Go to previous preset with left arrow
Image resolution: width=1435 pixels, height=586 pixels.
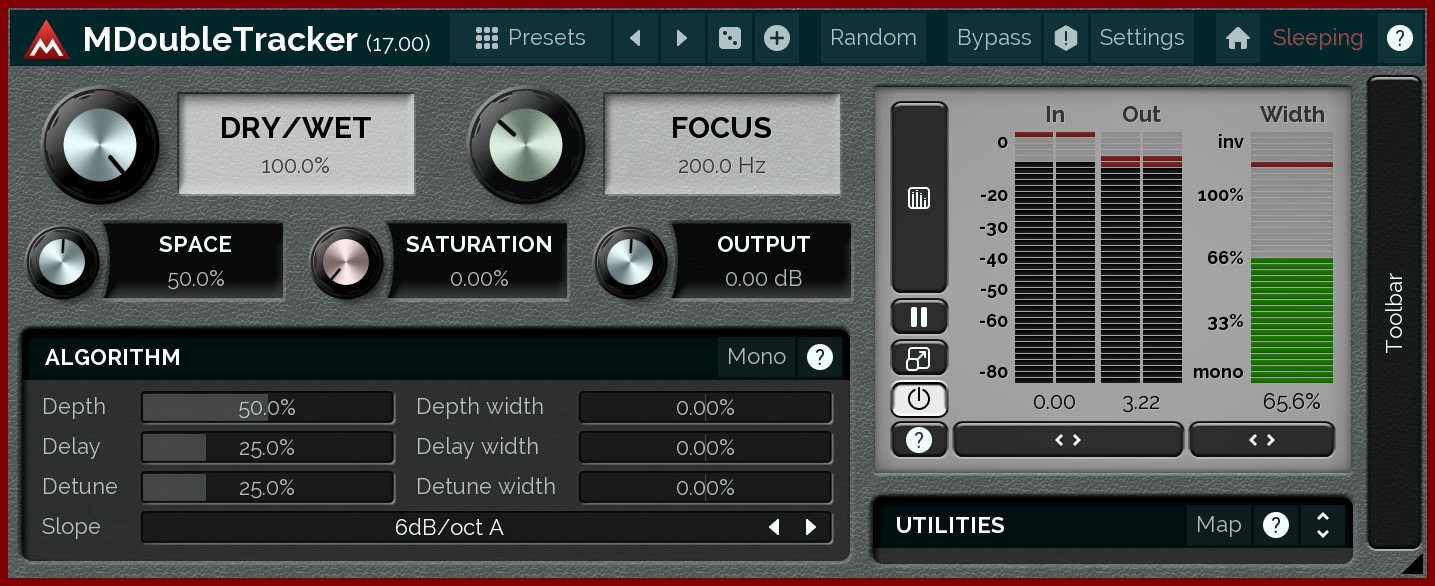[x=635, y=38]
